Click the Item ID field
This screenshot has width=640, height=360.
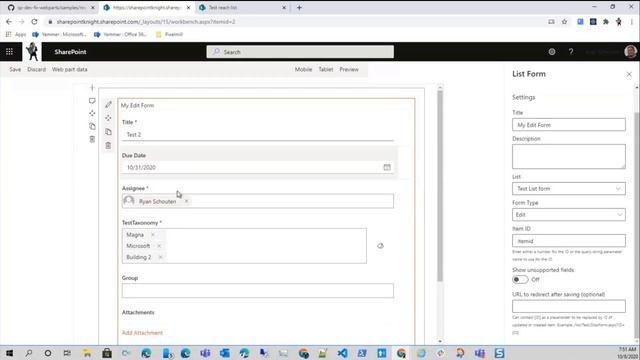(569, 241)
